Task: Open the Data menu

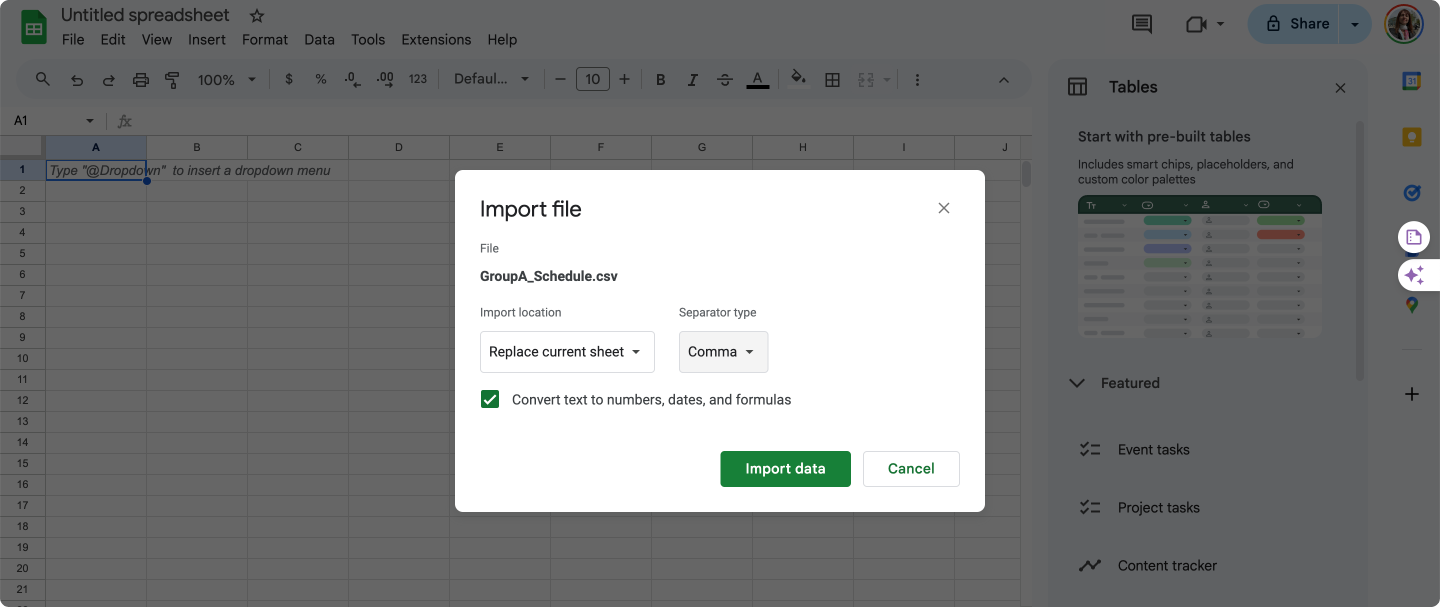Action: (x=319, y=40)
